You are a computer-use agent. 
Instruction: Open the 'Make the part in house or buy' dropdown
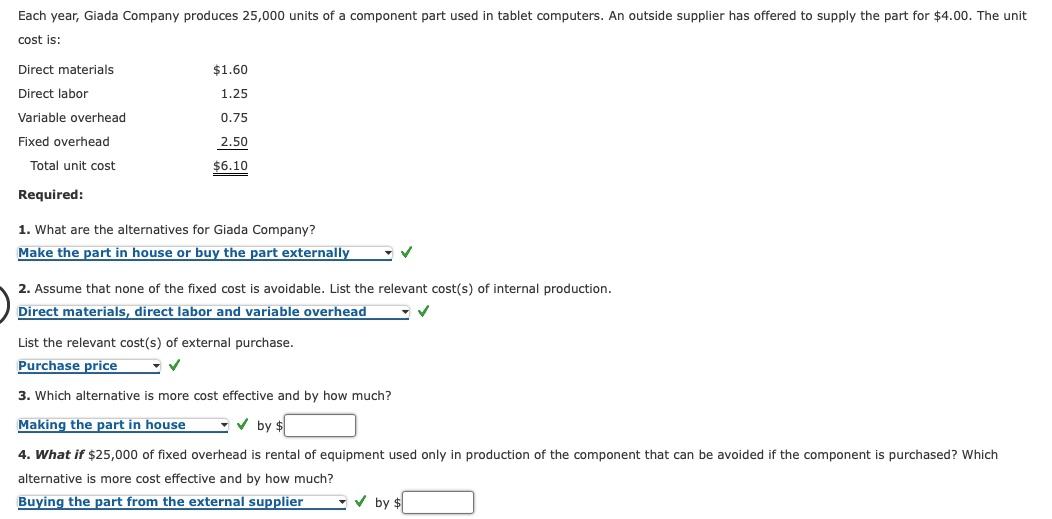pos(205,253)
